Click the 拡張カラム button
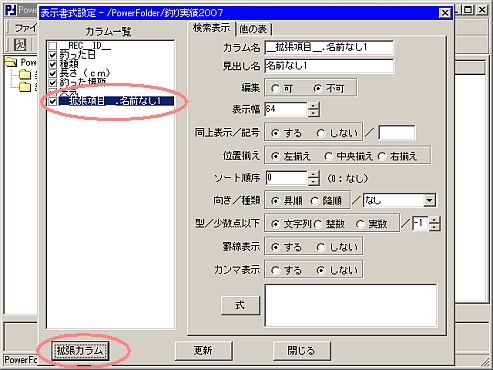Viewport: 493px width, 370px height. [80, 351]
